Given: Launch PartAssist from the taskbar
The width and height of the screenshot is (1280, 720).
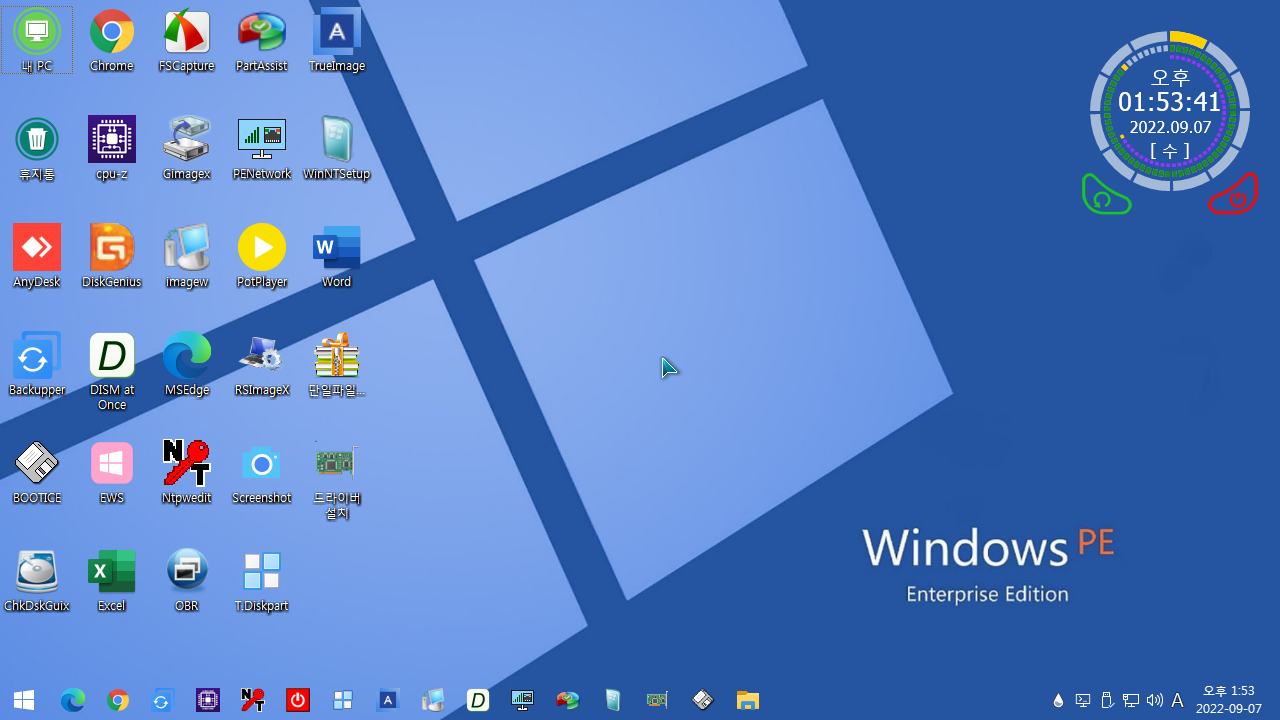Looking at the screenshot, I should [x=568, y=700].
